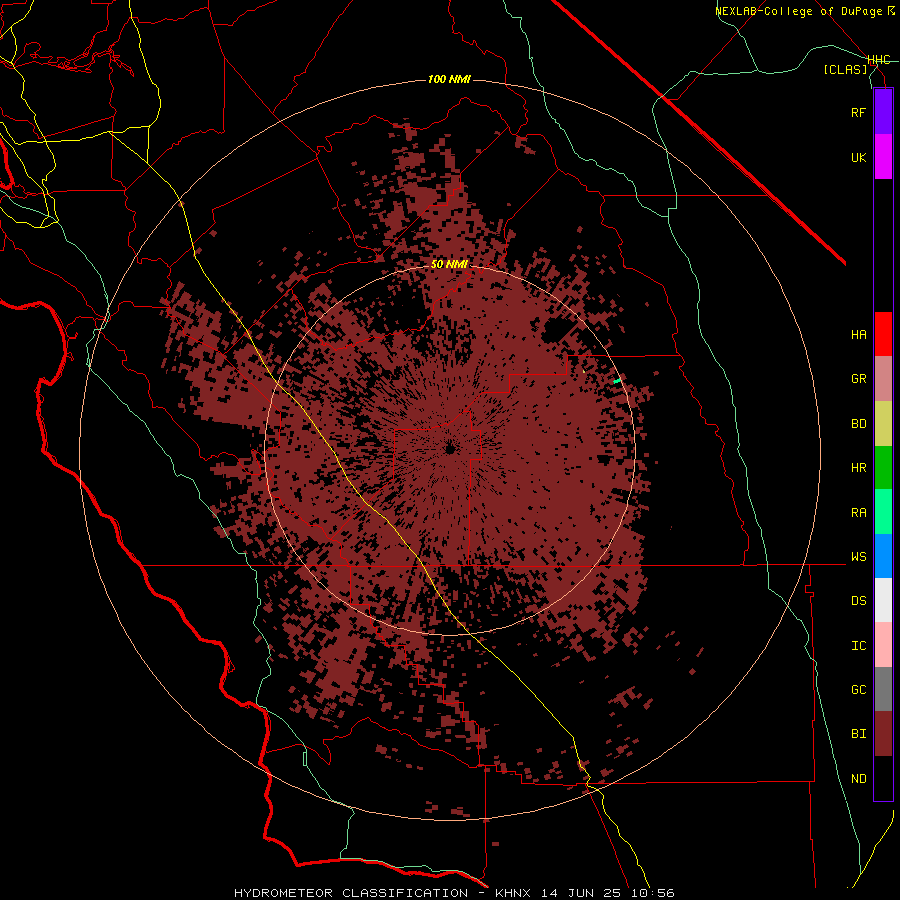Click the HR legend label
Screen dimensions: 900x900
pyautogui.click(x=858, y=468)
